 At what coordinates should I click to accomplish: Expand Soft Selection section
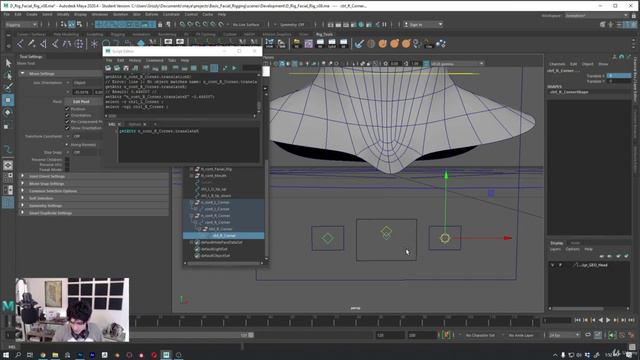click(x=22, y=198)
